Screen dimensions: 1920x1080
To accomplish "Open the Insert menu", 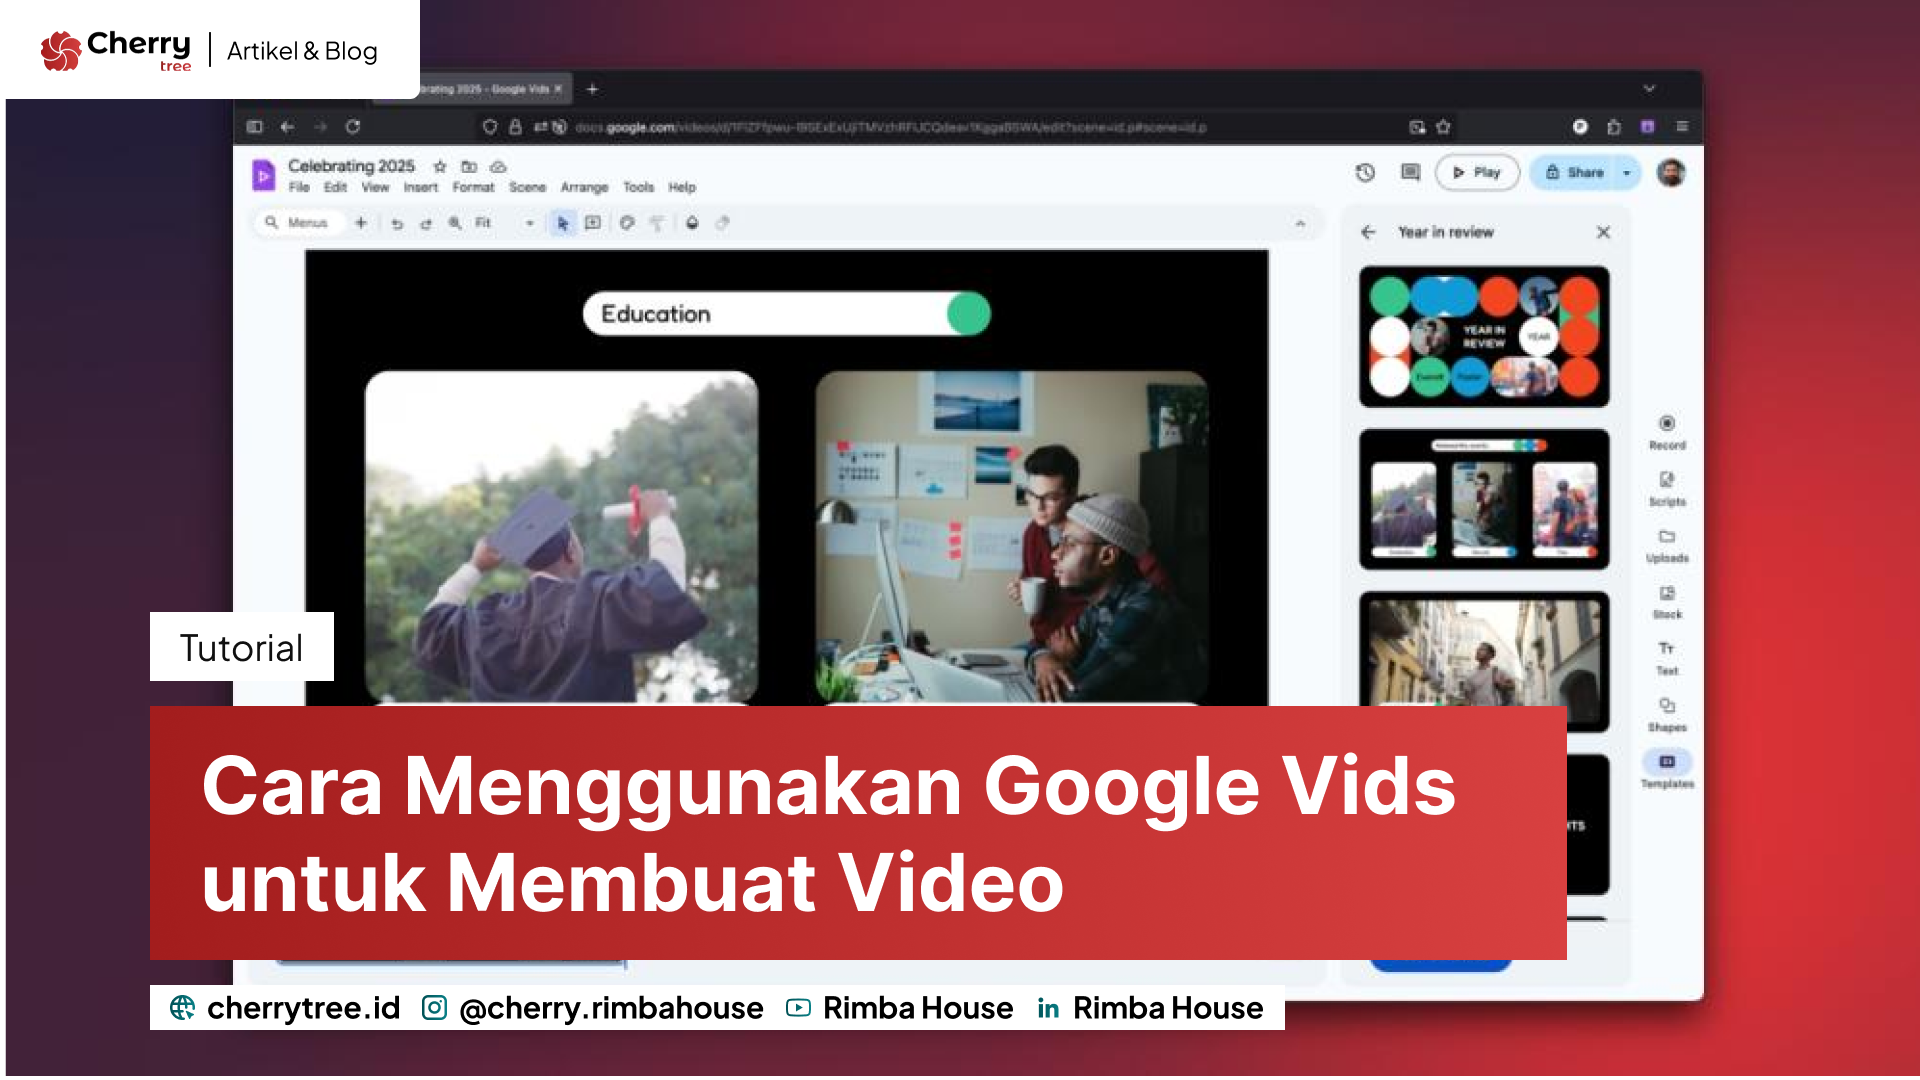I will (x=421, y=187).
